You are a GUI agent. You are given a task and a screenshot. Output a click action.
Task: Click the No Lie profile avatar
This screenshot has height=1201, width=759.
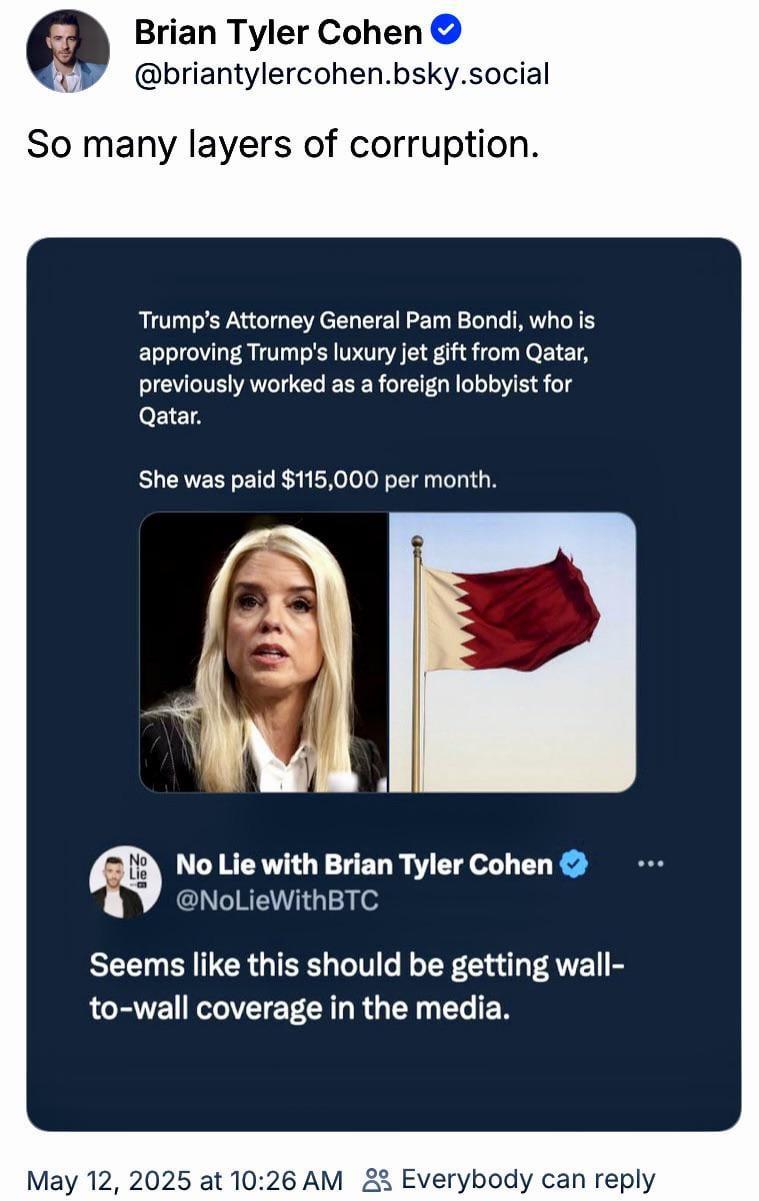pyautogui.click(x=125, y=882)
